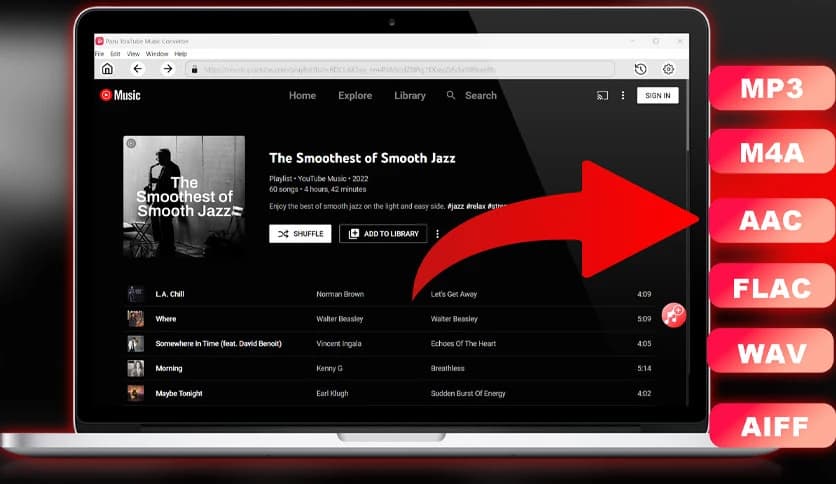The width and height of the screenshot is (836, 484).
Task: Open album link 'Echoes Of The Heart'
Action: (x=463, y=343)
